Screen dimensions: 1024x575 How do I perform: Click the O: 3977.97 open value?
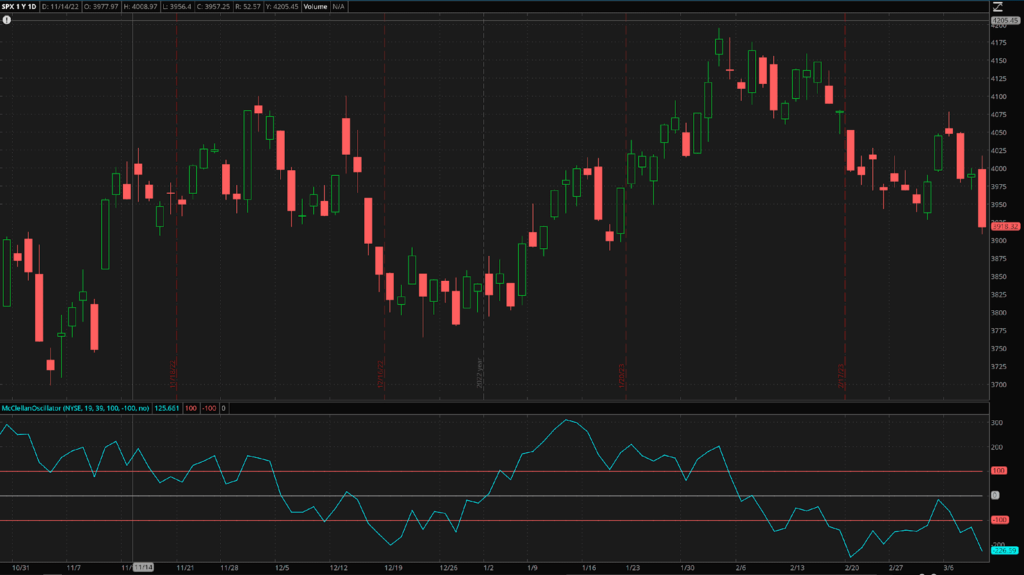101,7
